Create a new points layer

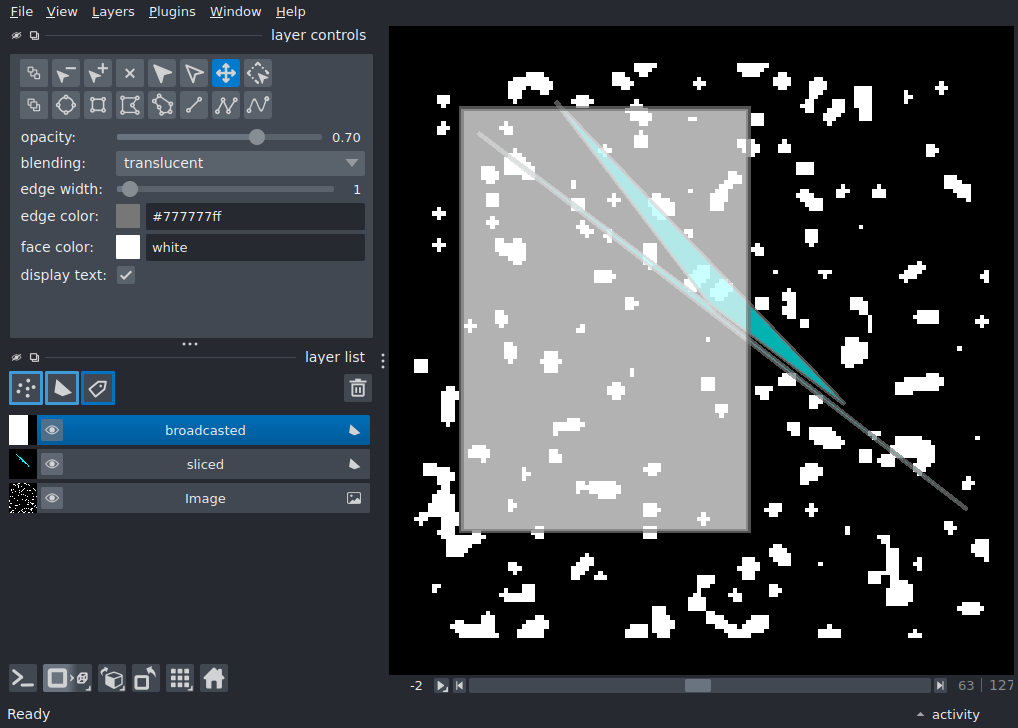click(x=26, y=388)
